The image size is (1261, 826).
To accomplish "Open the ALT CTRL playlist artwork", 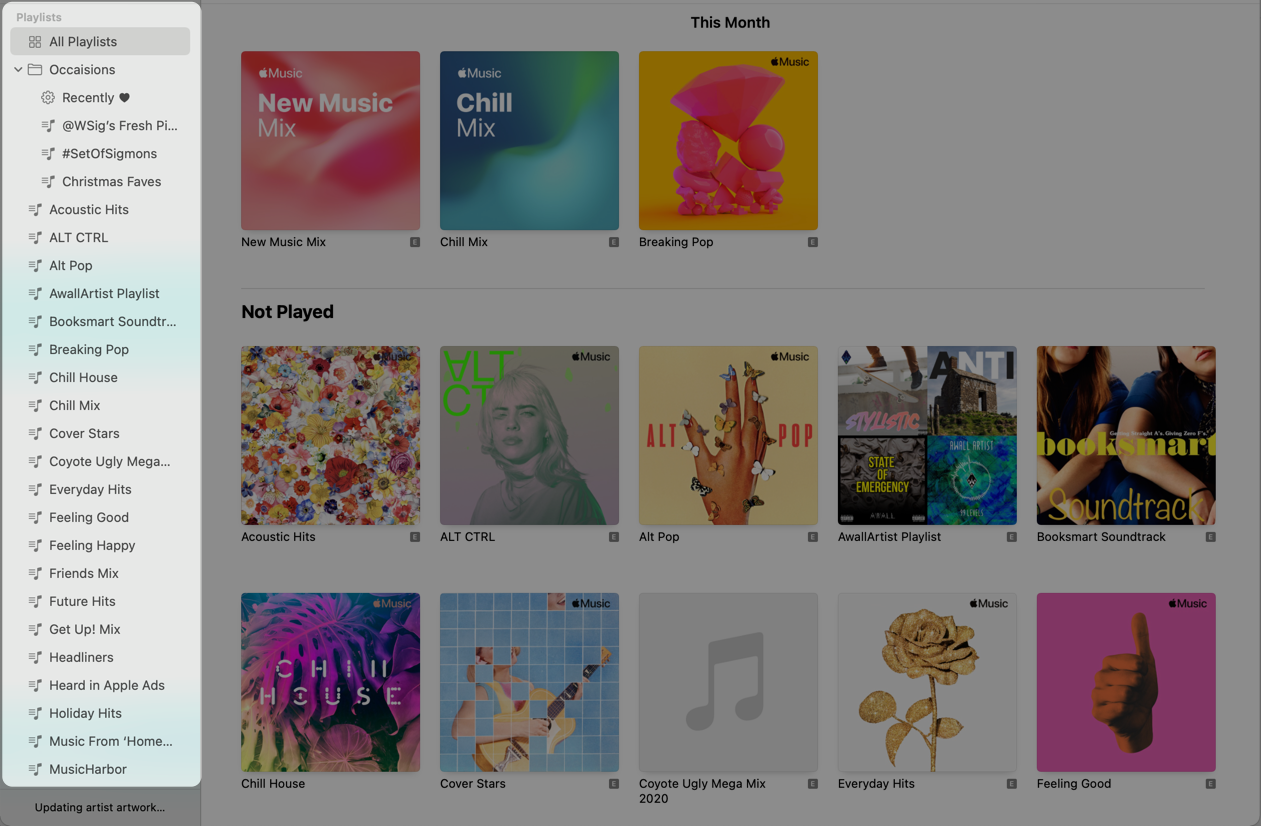I will (529, 435).
